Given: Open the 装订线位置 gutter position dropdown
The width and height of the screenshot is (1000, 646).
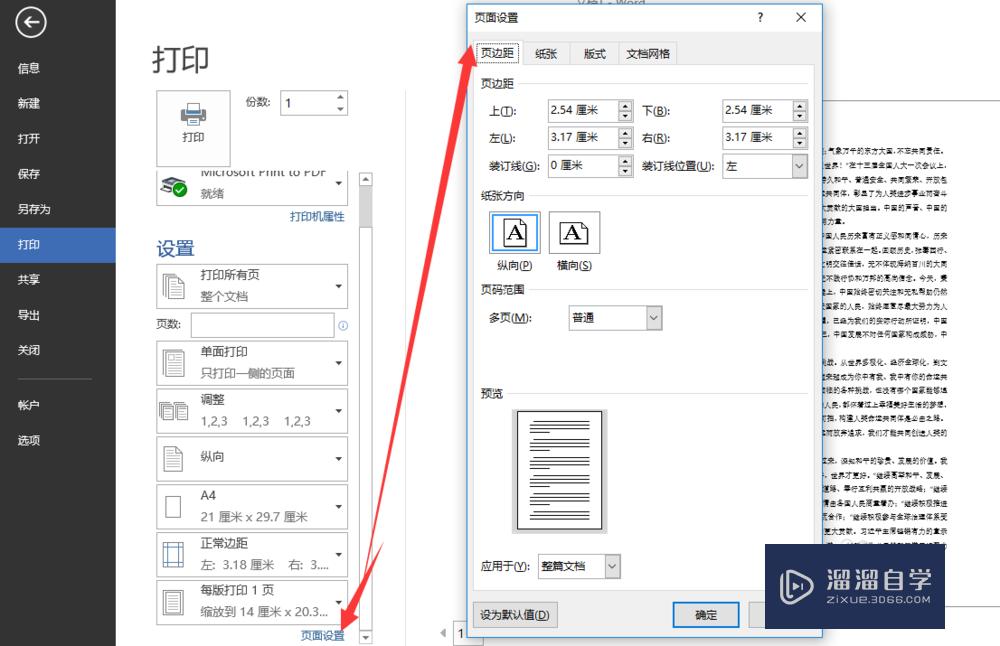Looking at the screenshot, I should click(x=764, y=165).
